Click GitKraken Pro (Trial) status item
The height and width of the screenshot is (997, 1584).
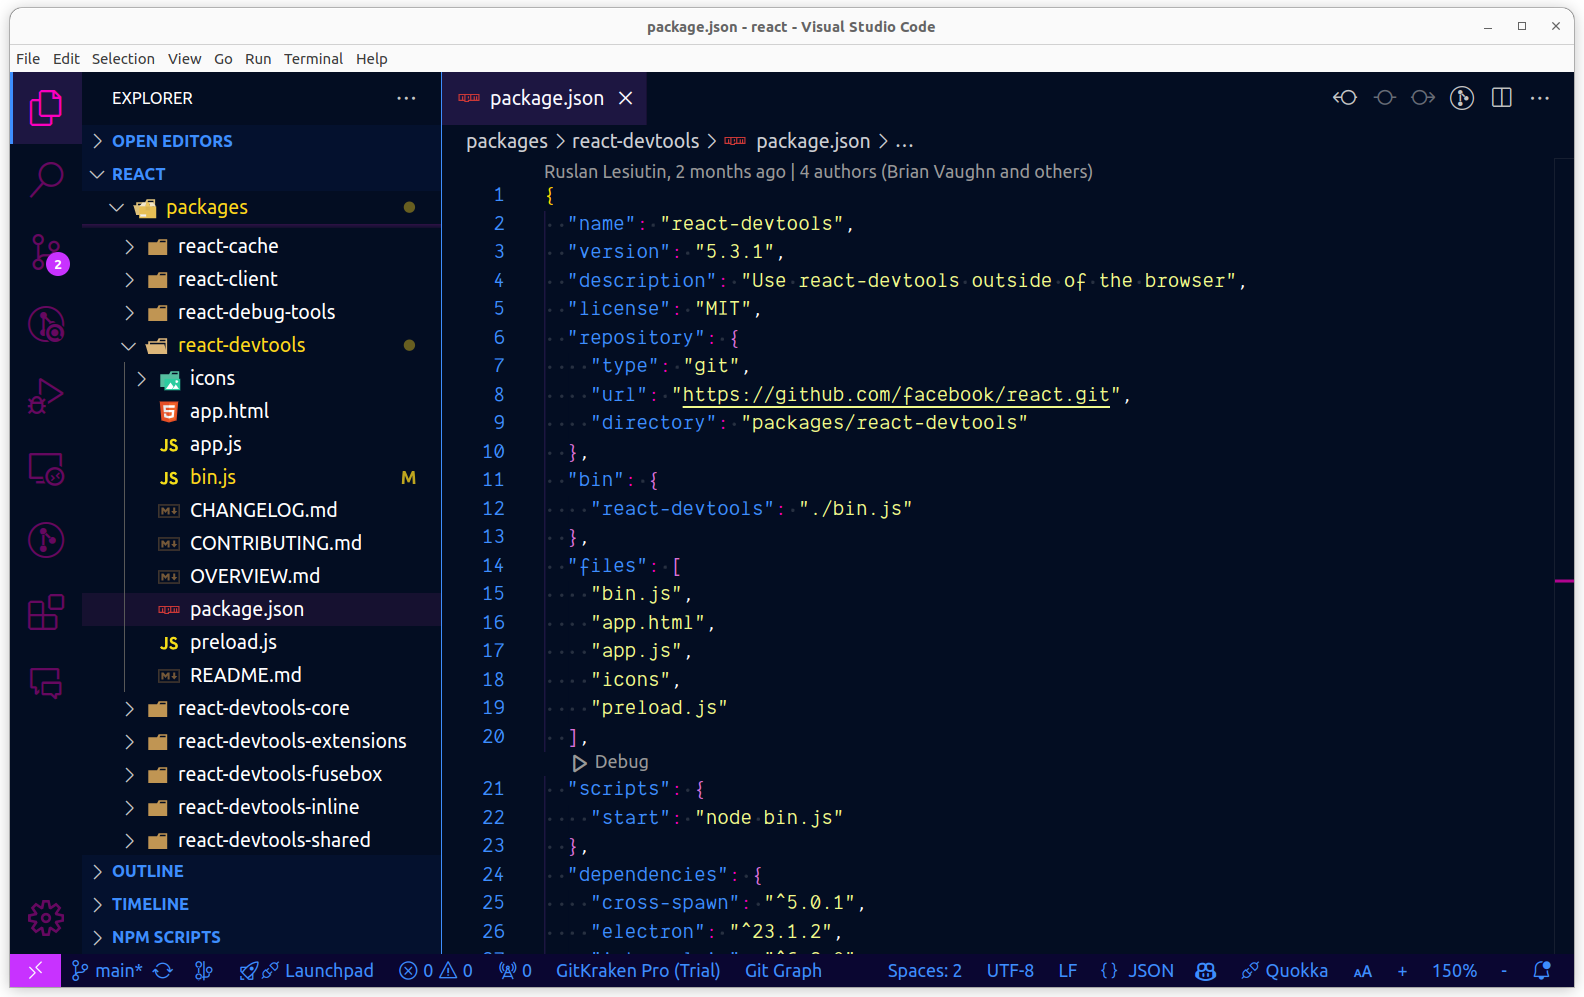tap(638, 970)
